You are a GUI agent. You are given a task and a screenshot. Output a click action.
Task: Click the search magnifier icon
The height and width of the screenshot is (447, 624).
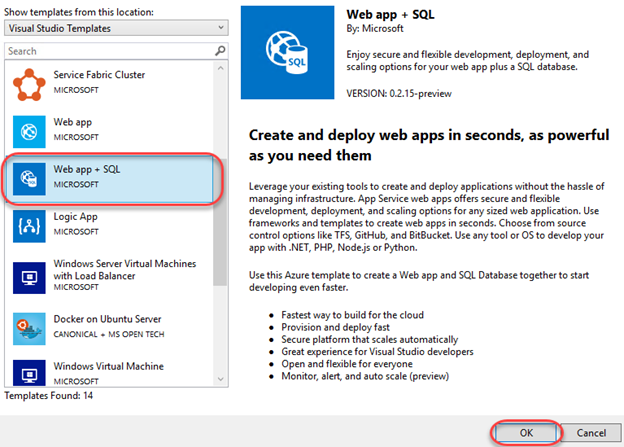(220, 51)
